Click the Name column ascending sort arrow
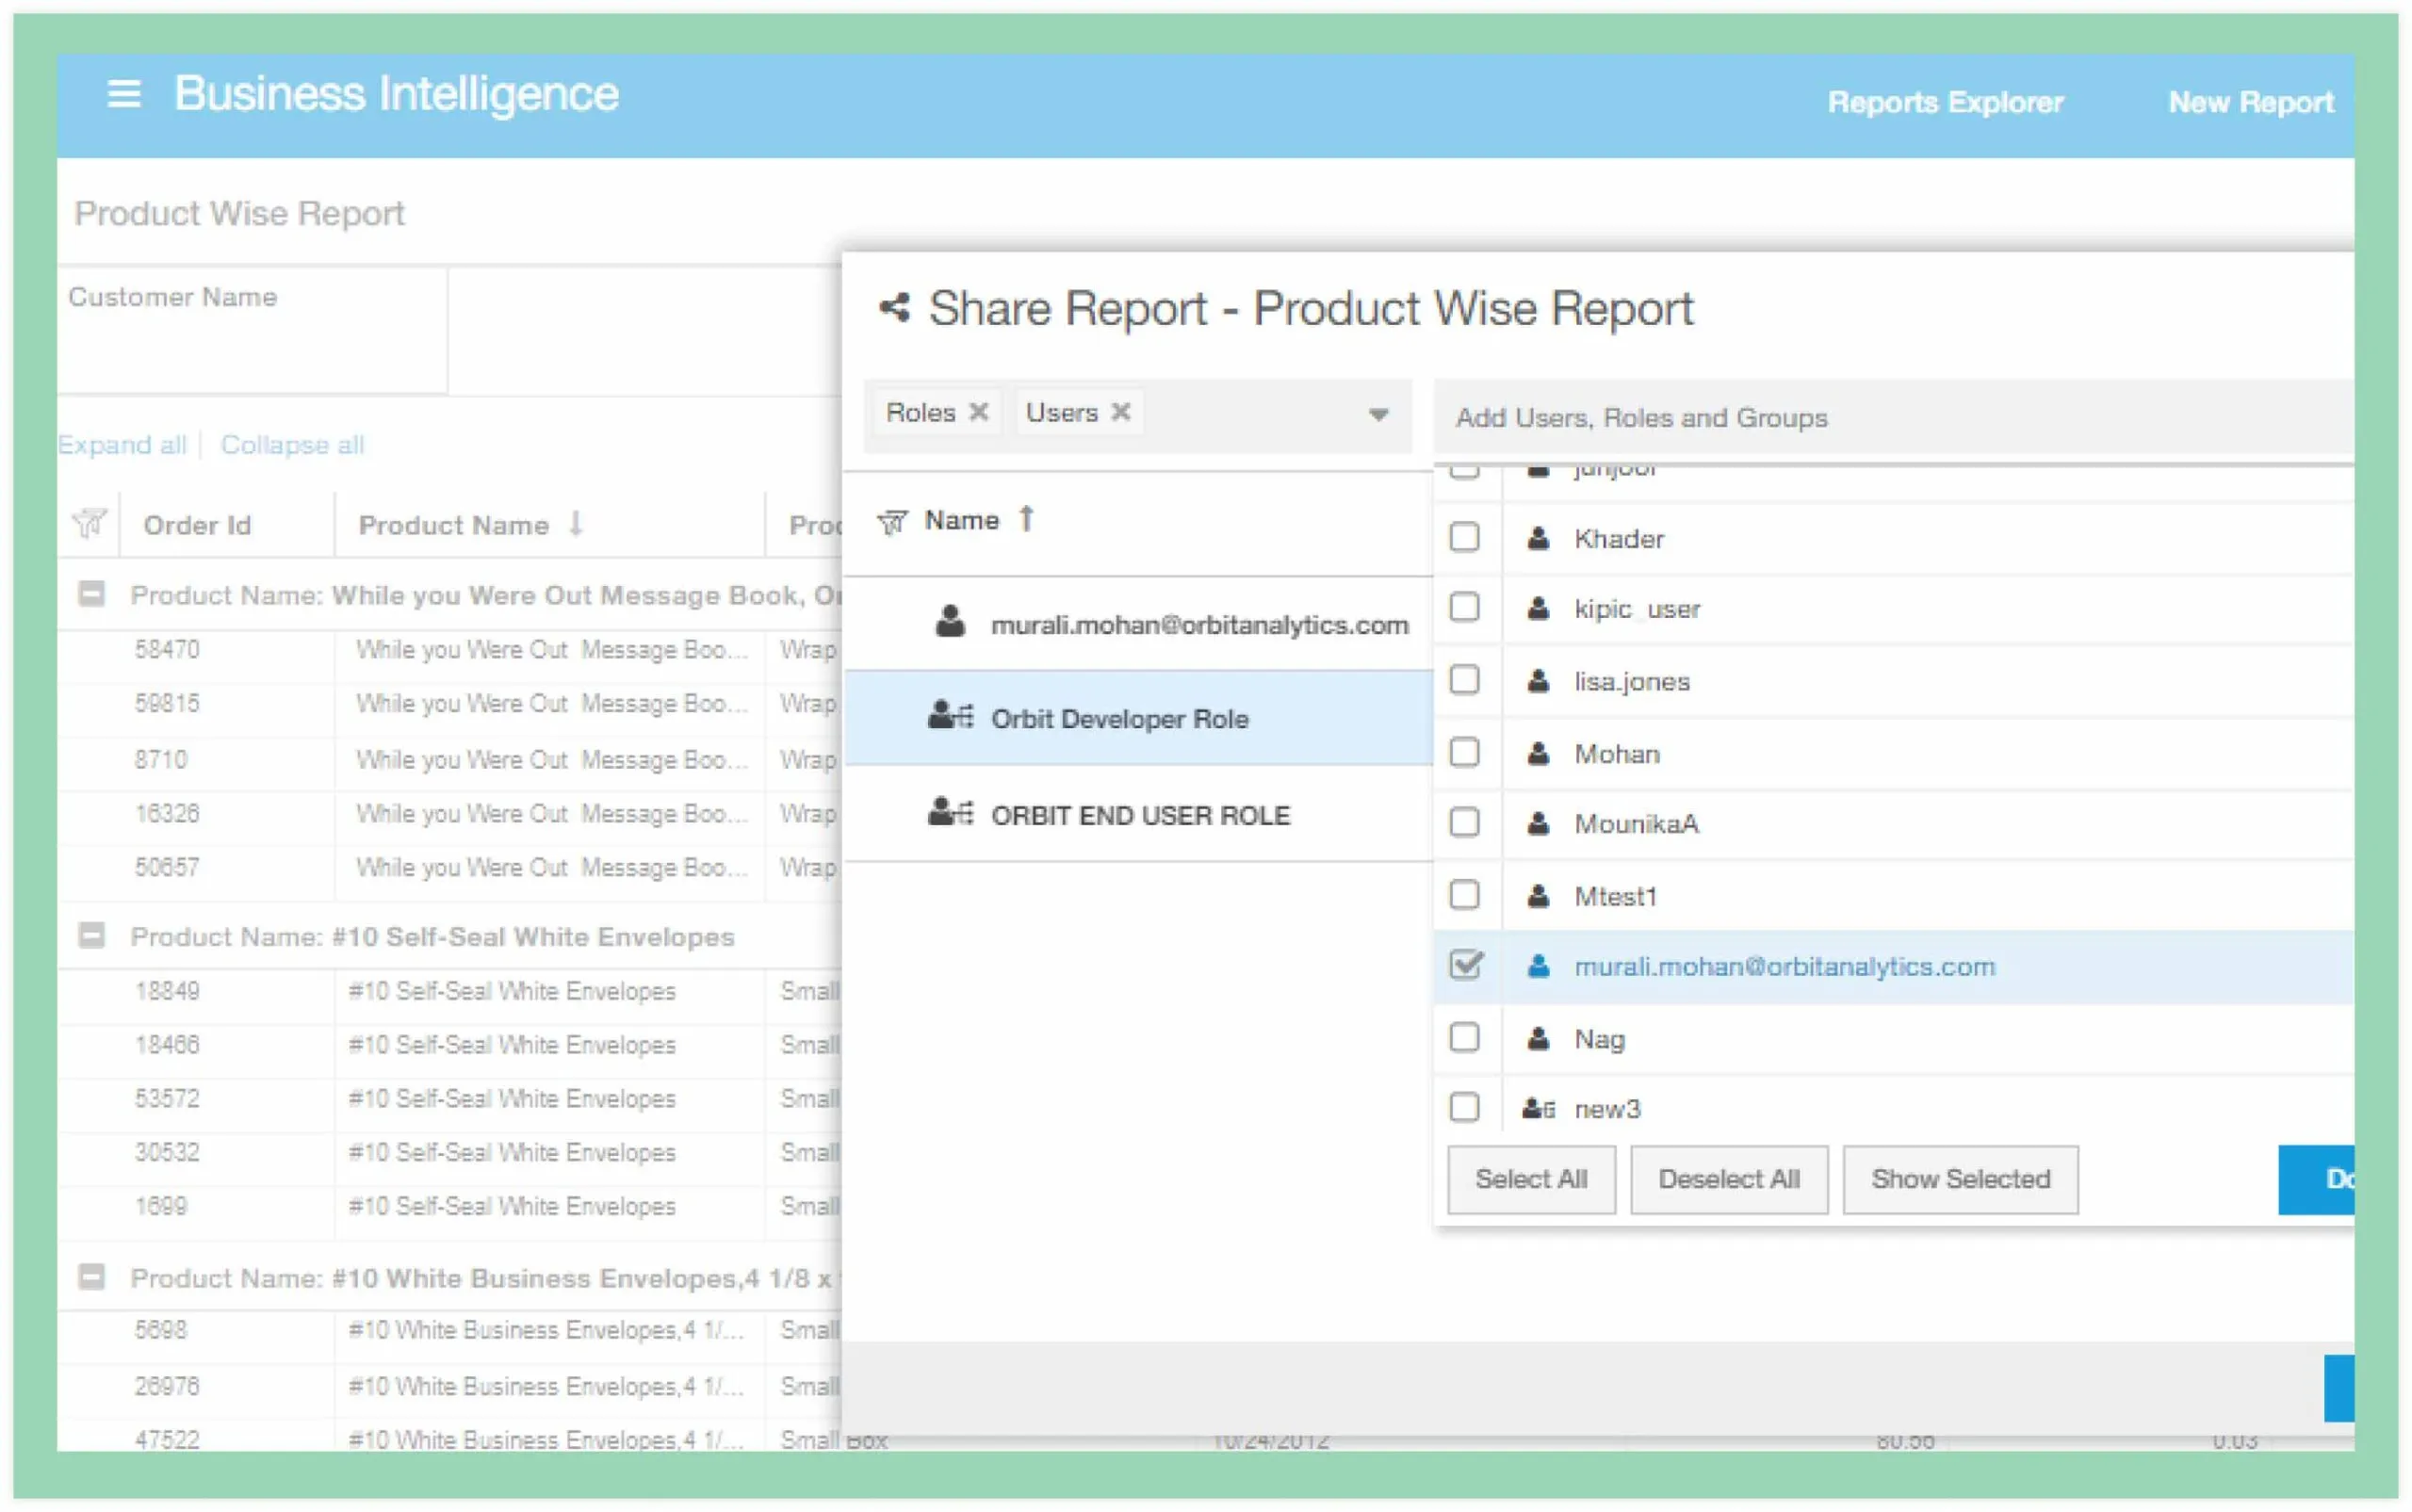 (1026, 519)
